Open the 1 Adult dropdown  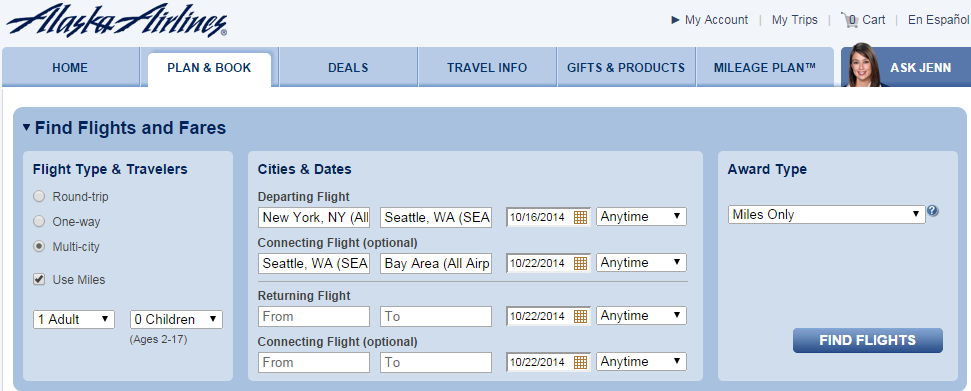click(74, 319)
